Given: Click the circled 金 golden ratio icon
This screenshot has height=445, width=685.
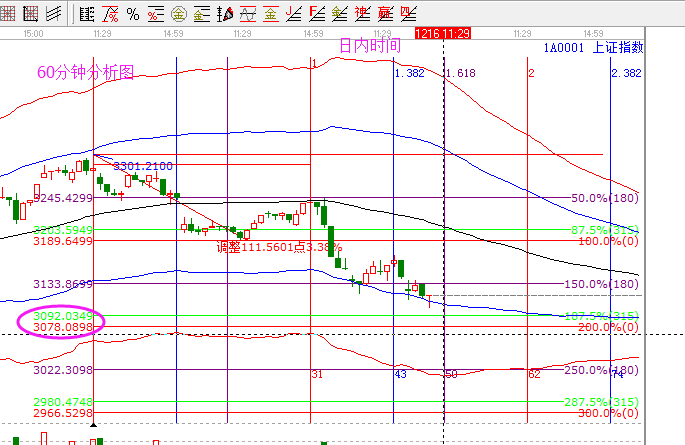Looking at the screenshot, I should tap(179, 14).
